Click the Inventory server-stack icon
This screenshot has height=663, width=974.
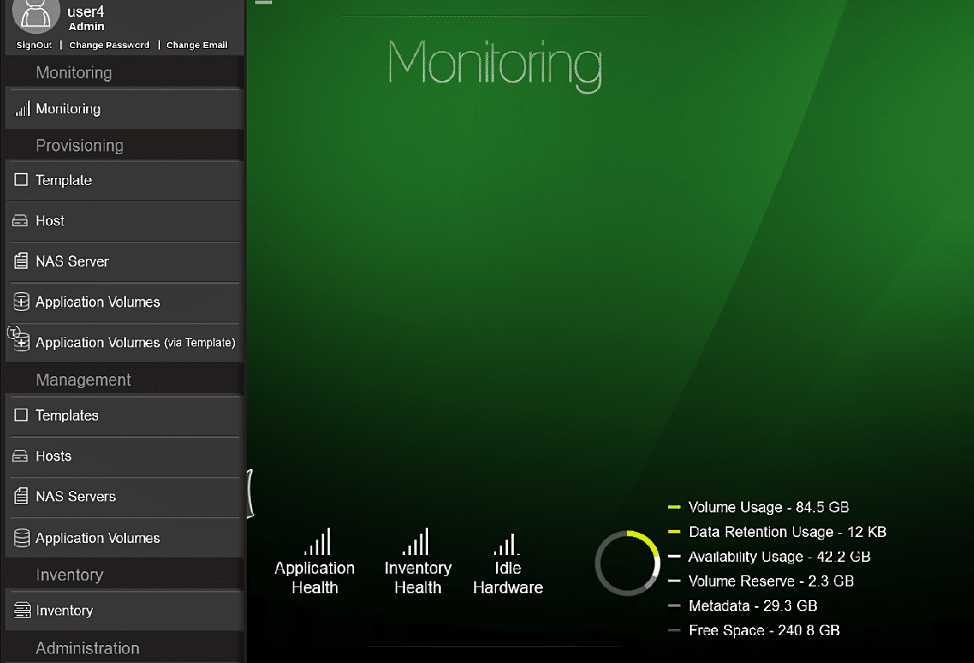pyautogui.click(x=22, y=610)
